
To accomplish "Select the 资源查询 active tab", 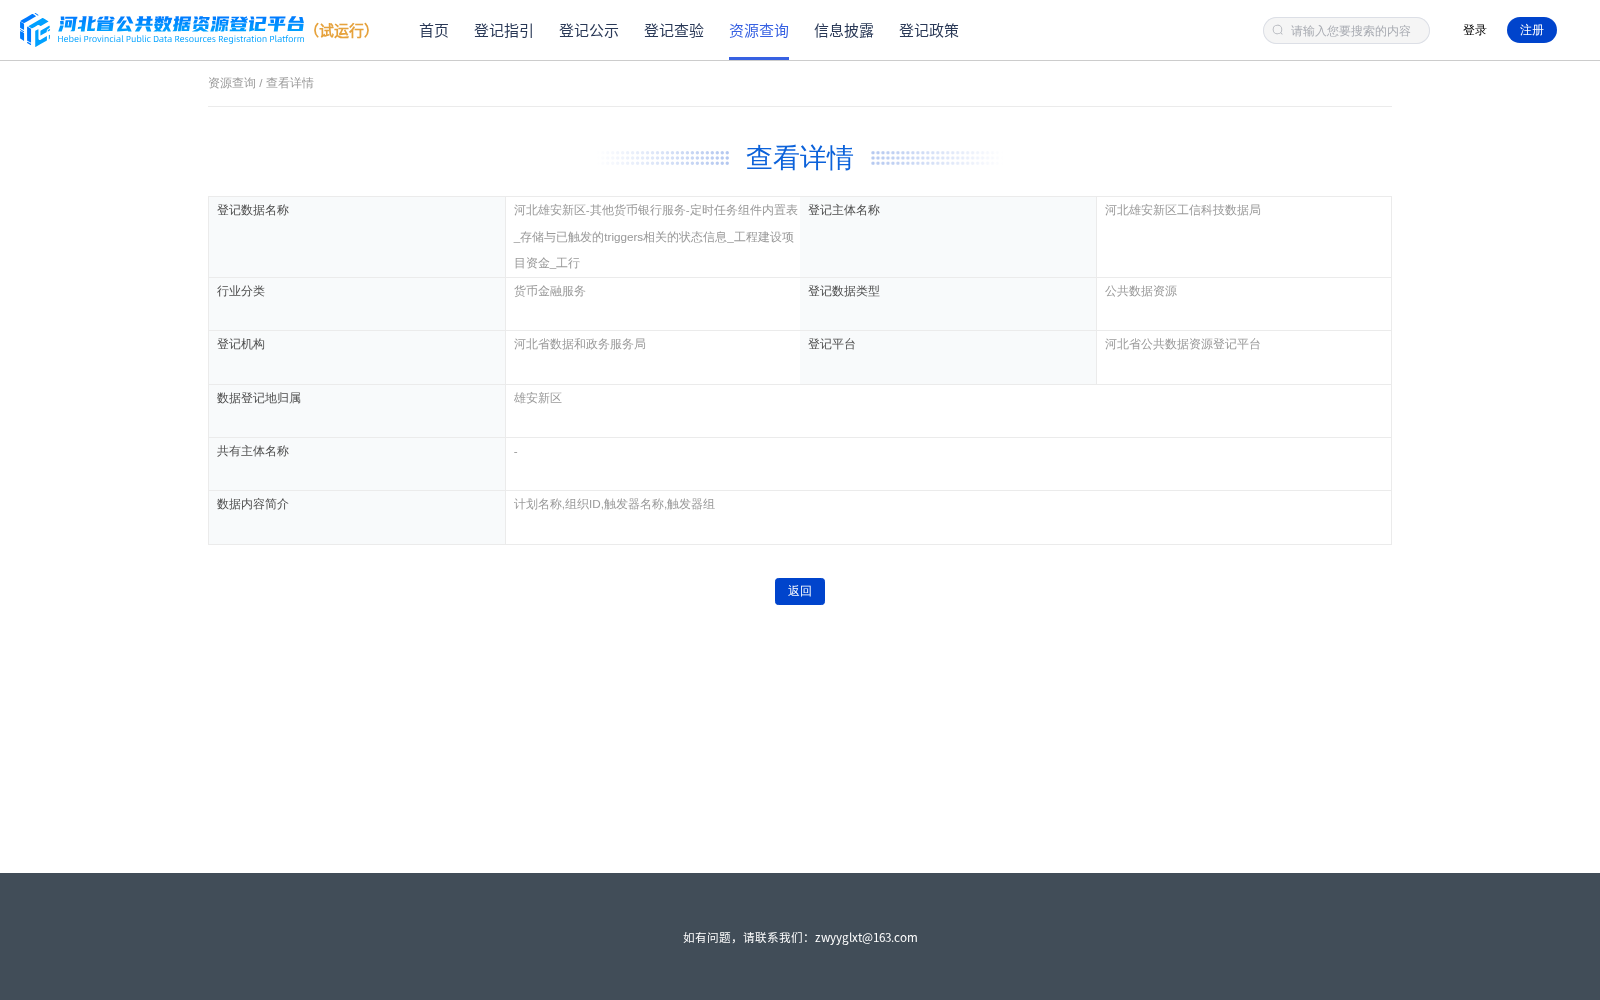I will point(759,31).
